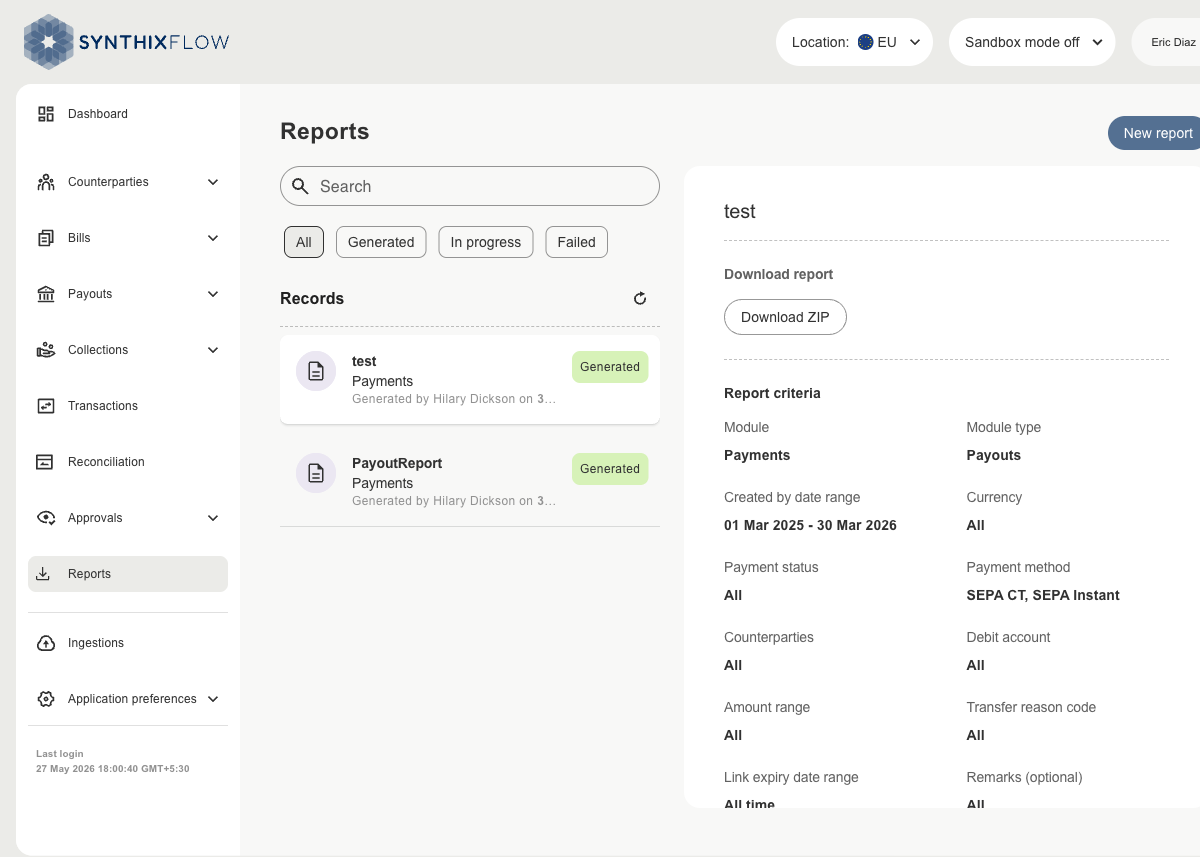Image resolution: width=1200 pixels, height=857 pixels.
Task: Click the document icon of PayoutReport
Action: (x=316, y=473)
